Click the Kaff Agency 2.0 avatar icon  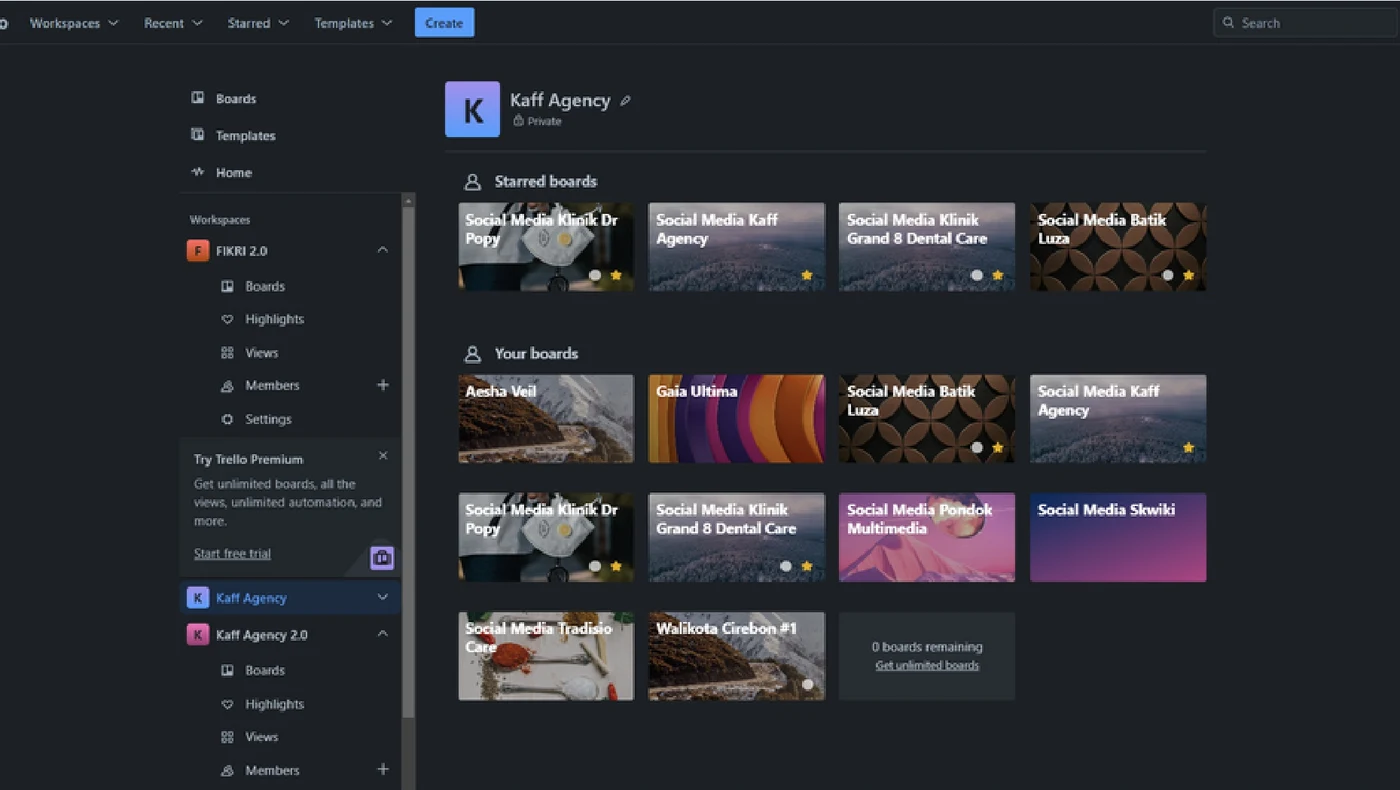pyautogui.click(x=198, y=634)
